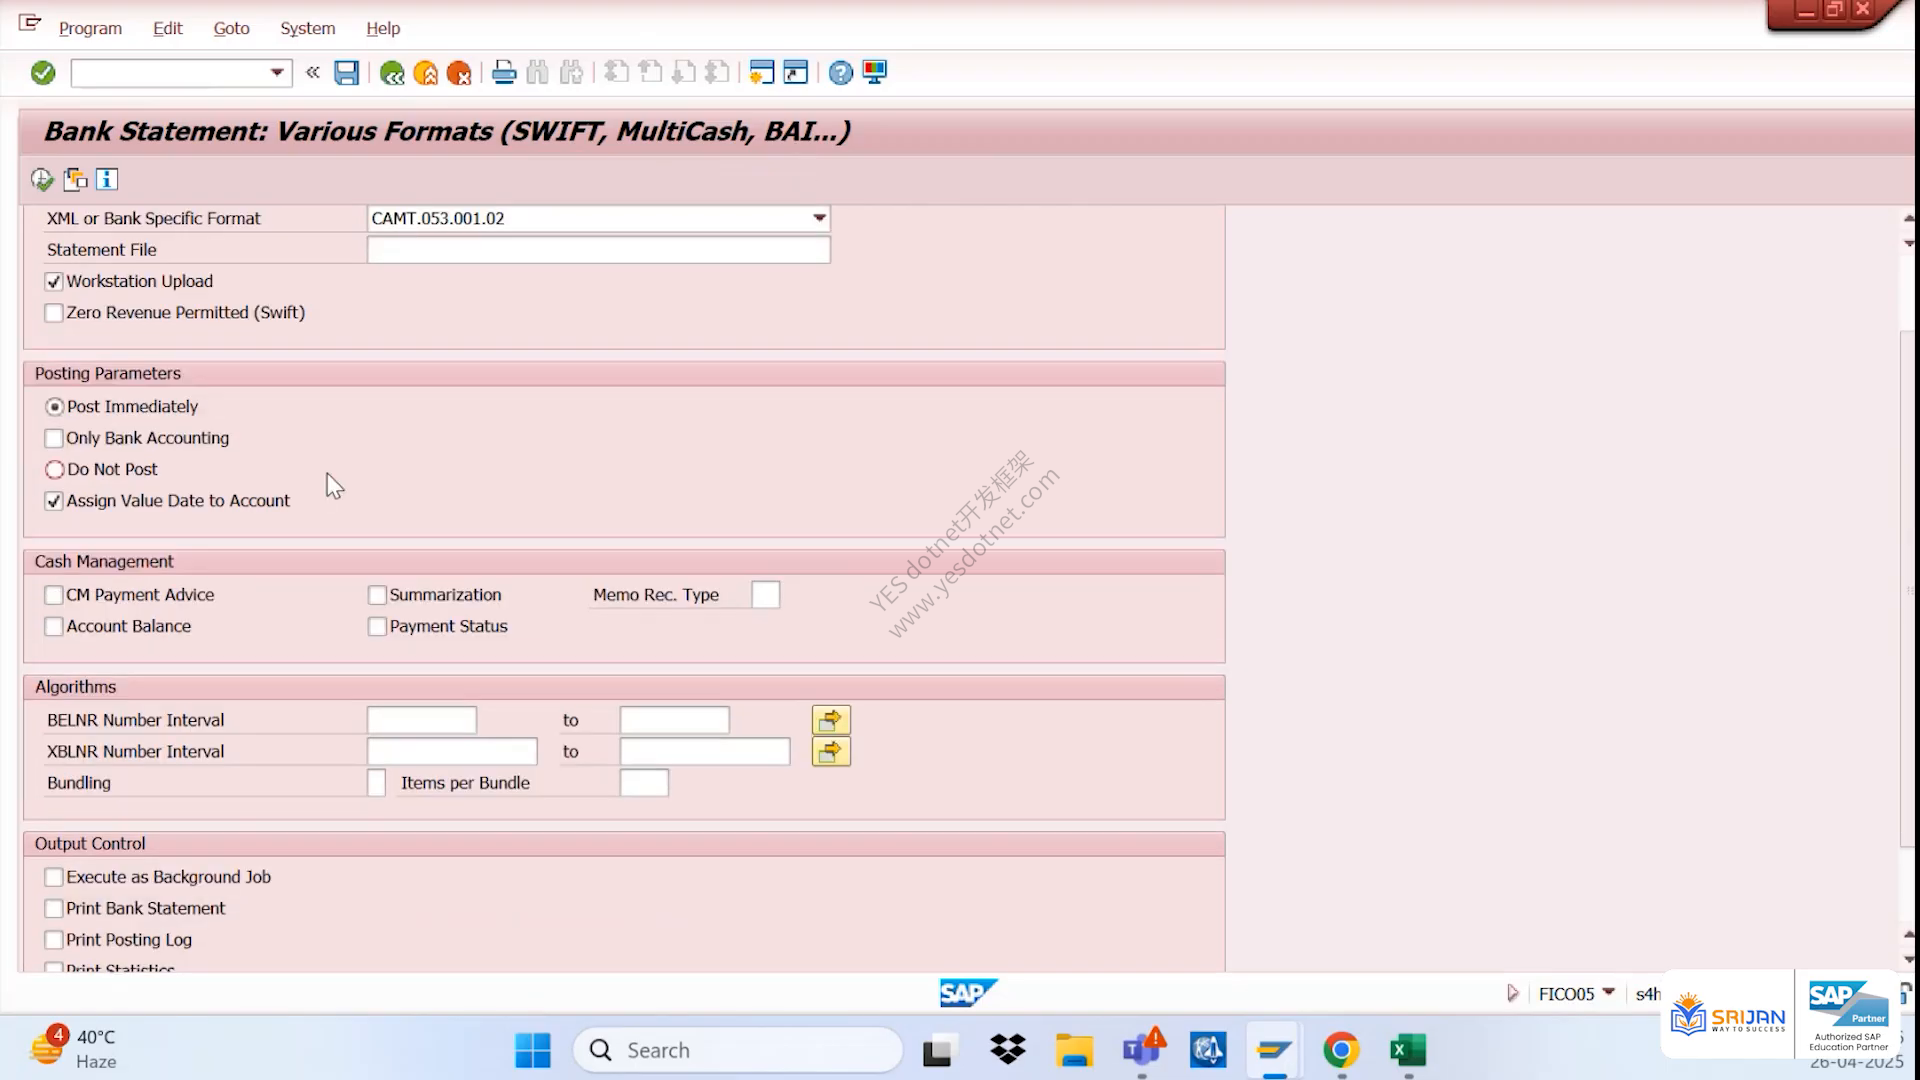Uncheck the Workstation Upload checkbox

tap(54, 282)
